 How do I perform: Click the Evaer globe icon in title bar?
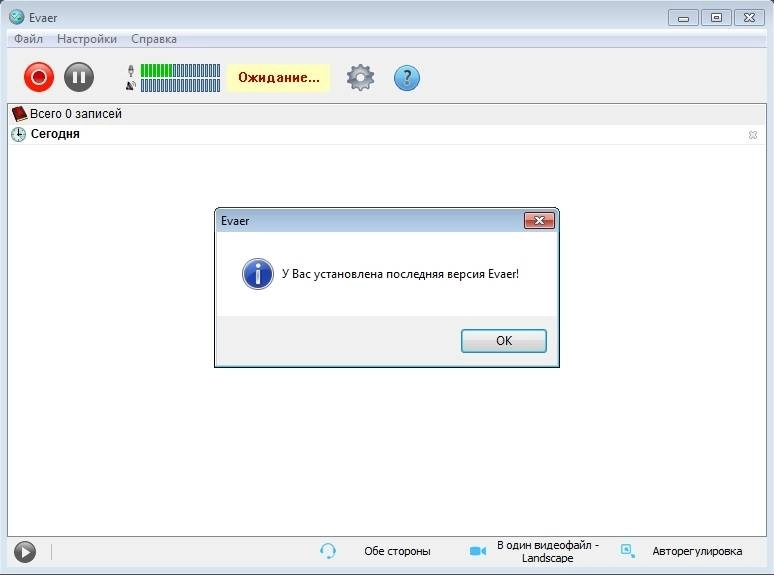click(x=16, y=17)
